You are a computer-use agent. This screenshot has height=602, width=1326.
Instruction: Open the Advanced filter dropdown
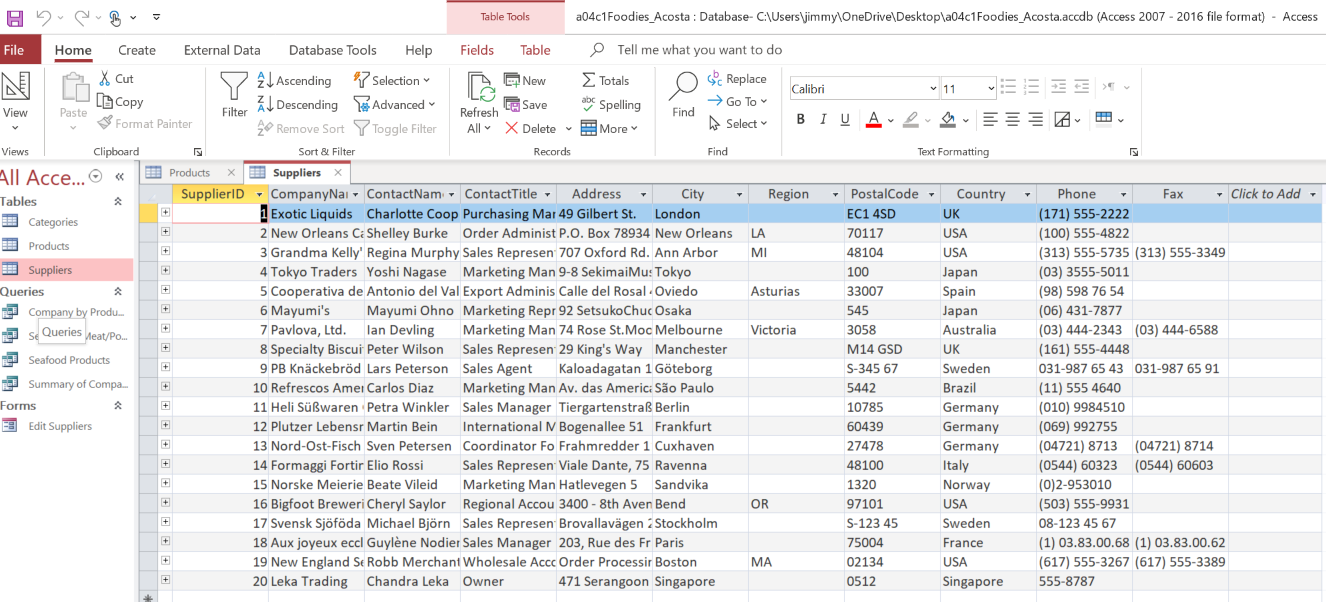tap(396, 104)
